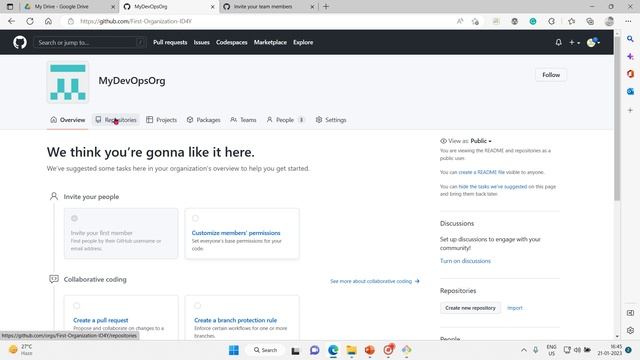
Task: Open the weather widget on taskbar
Action: click(20, 350)
